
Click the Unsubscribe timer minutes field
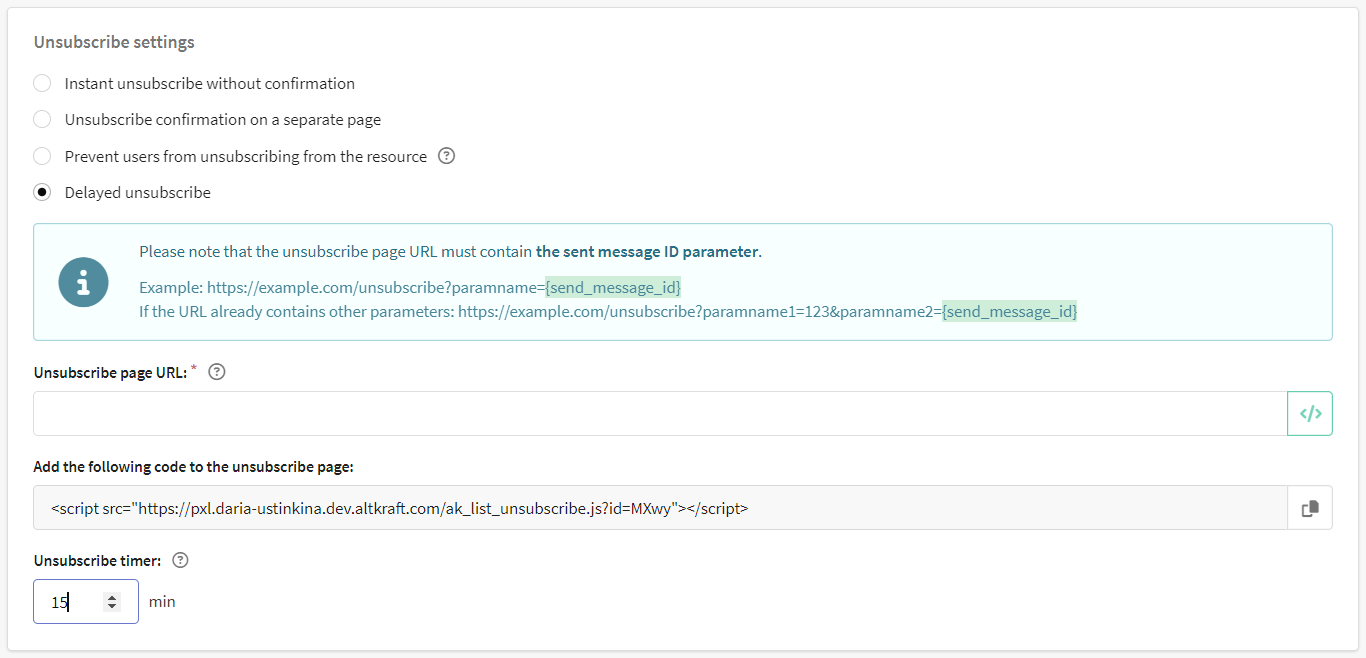pos(86,602)
